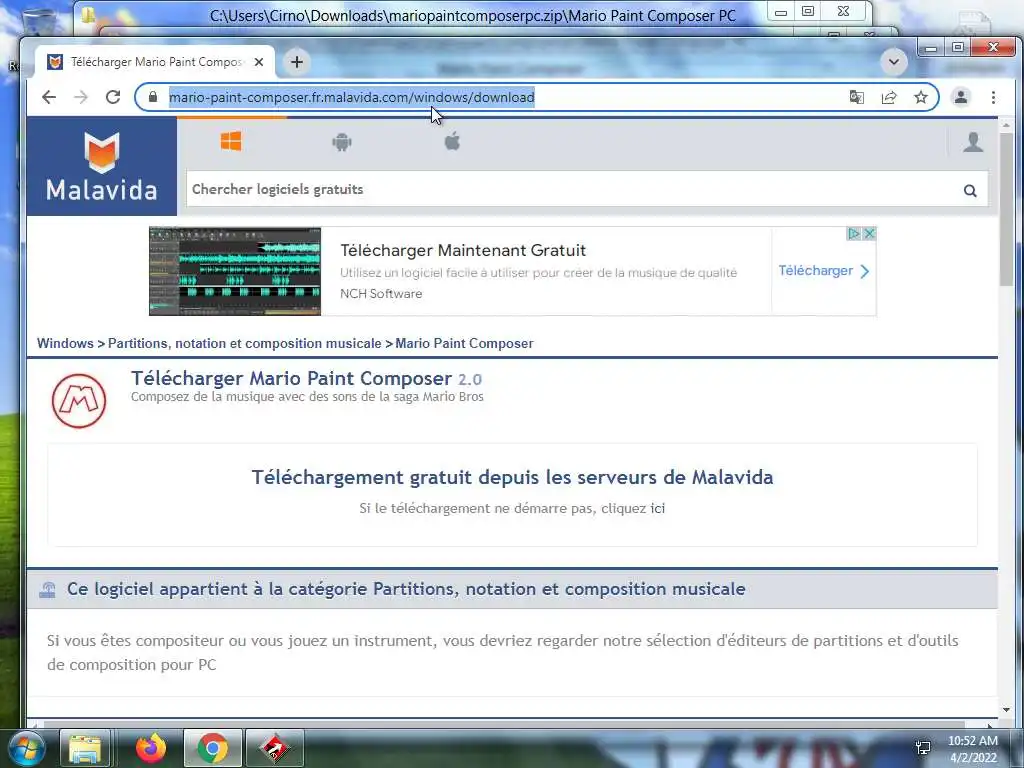This screenshot has width=1024, height=768.
Task: Click the padlock site info icon
Action: (x=153, y=97)
